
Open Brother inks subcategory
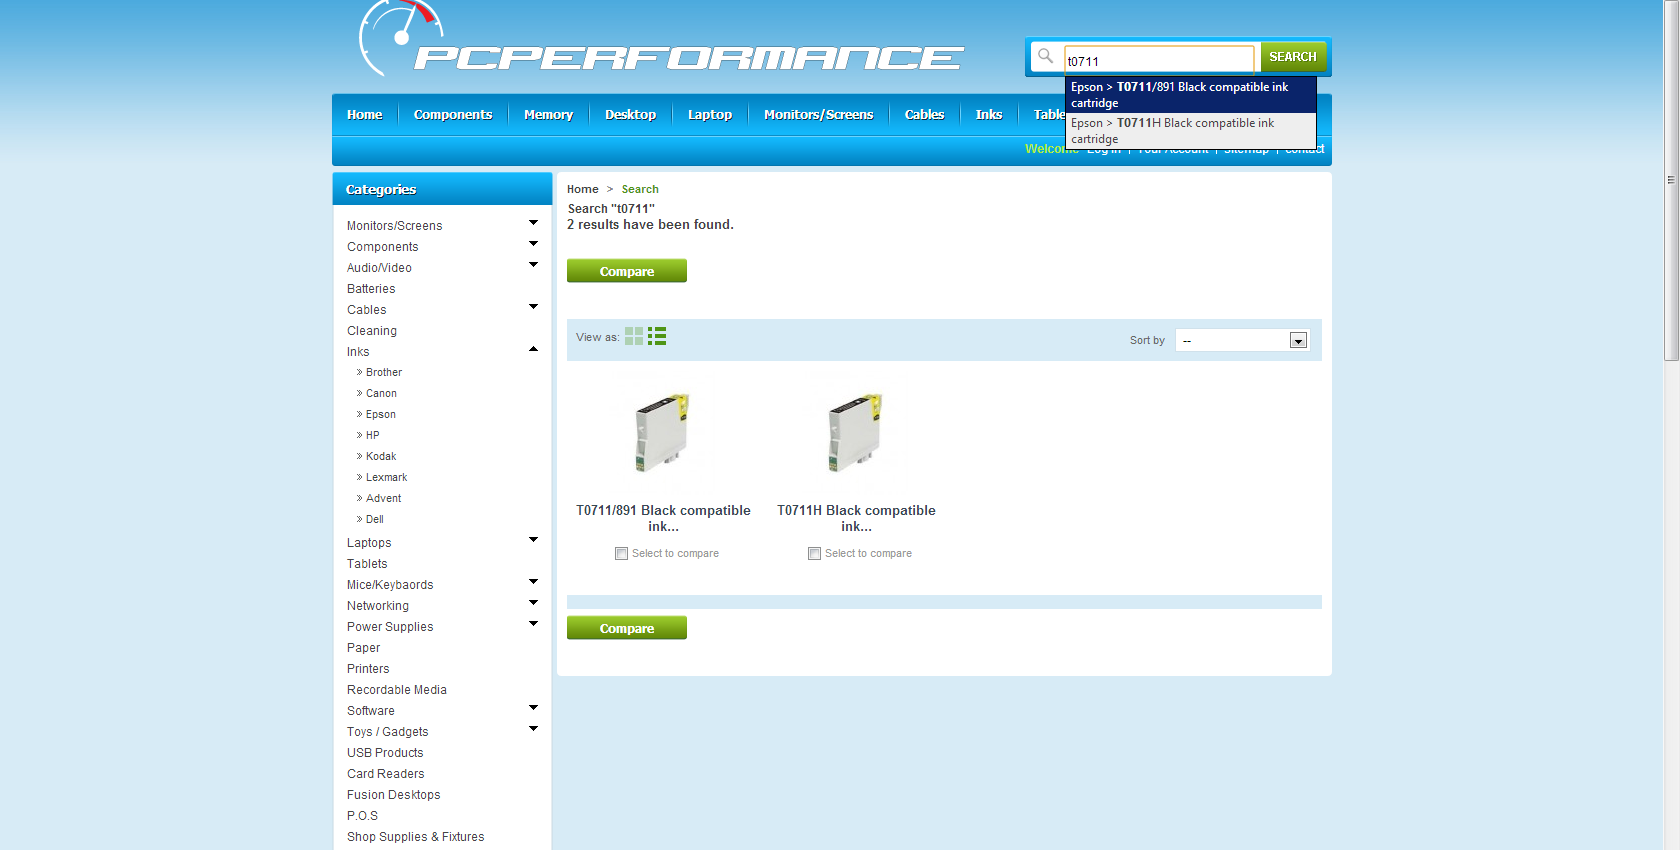tap(384, 372)
